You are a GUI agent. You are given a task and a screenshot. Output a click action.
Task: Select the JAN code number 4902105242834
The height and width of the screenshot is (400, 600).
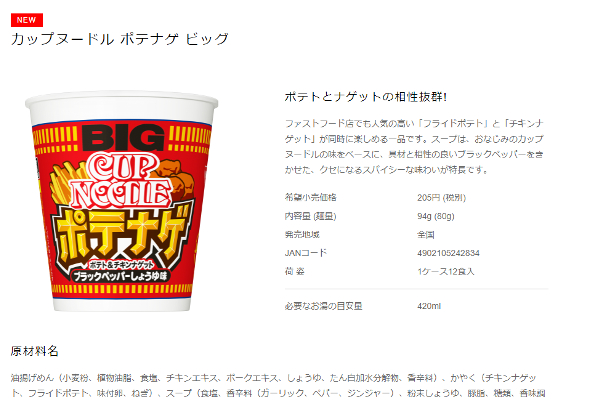pos(448,253)
